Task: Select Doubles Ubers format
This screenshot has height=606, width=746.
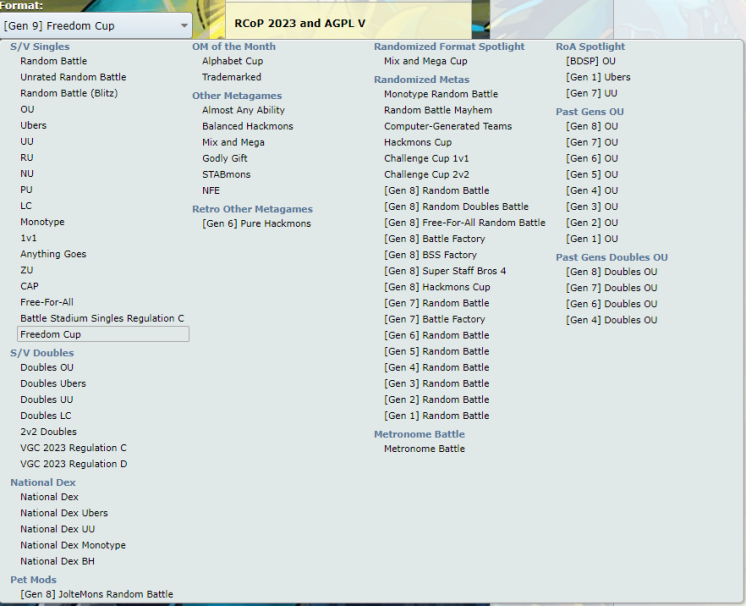Action: [53, 384]
